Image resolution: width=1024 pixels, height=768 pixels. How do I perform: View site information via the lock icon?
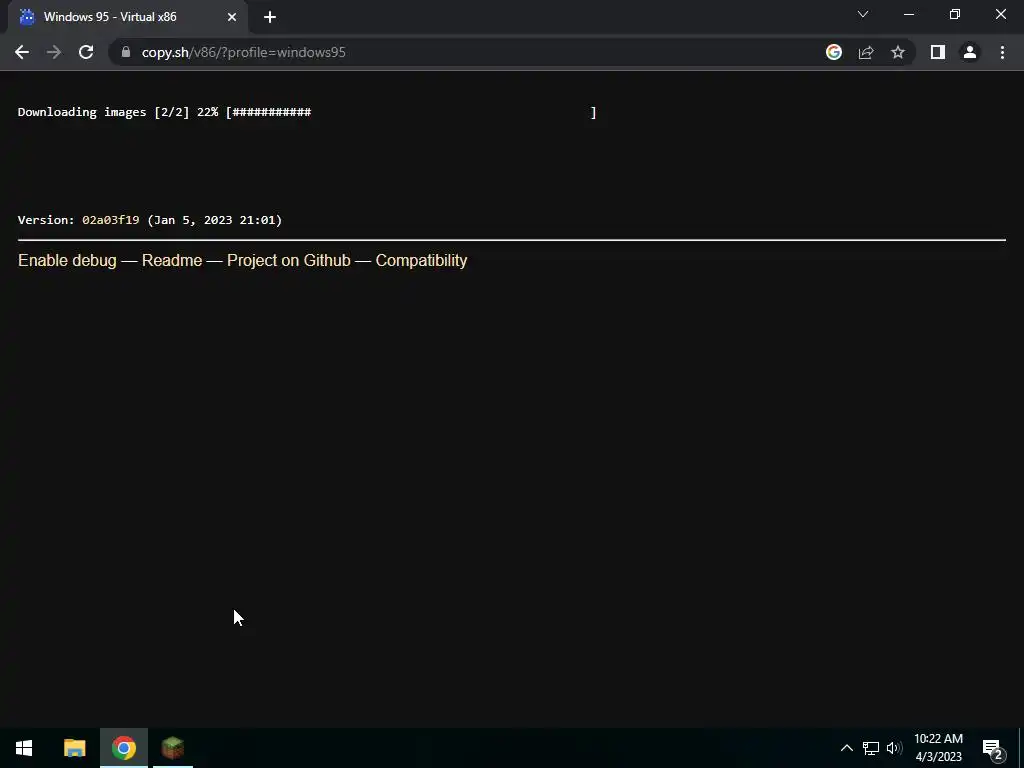[x=126, y=52]
